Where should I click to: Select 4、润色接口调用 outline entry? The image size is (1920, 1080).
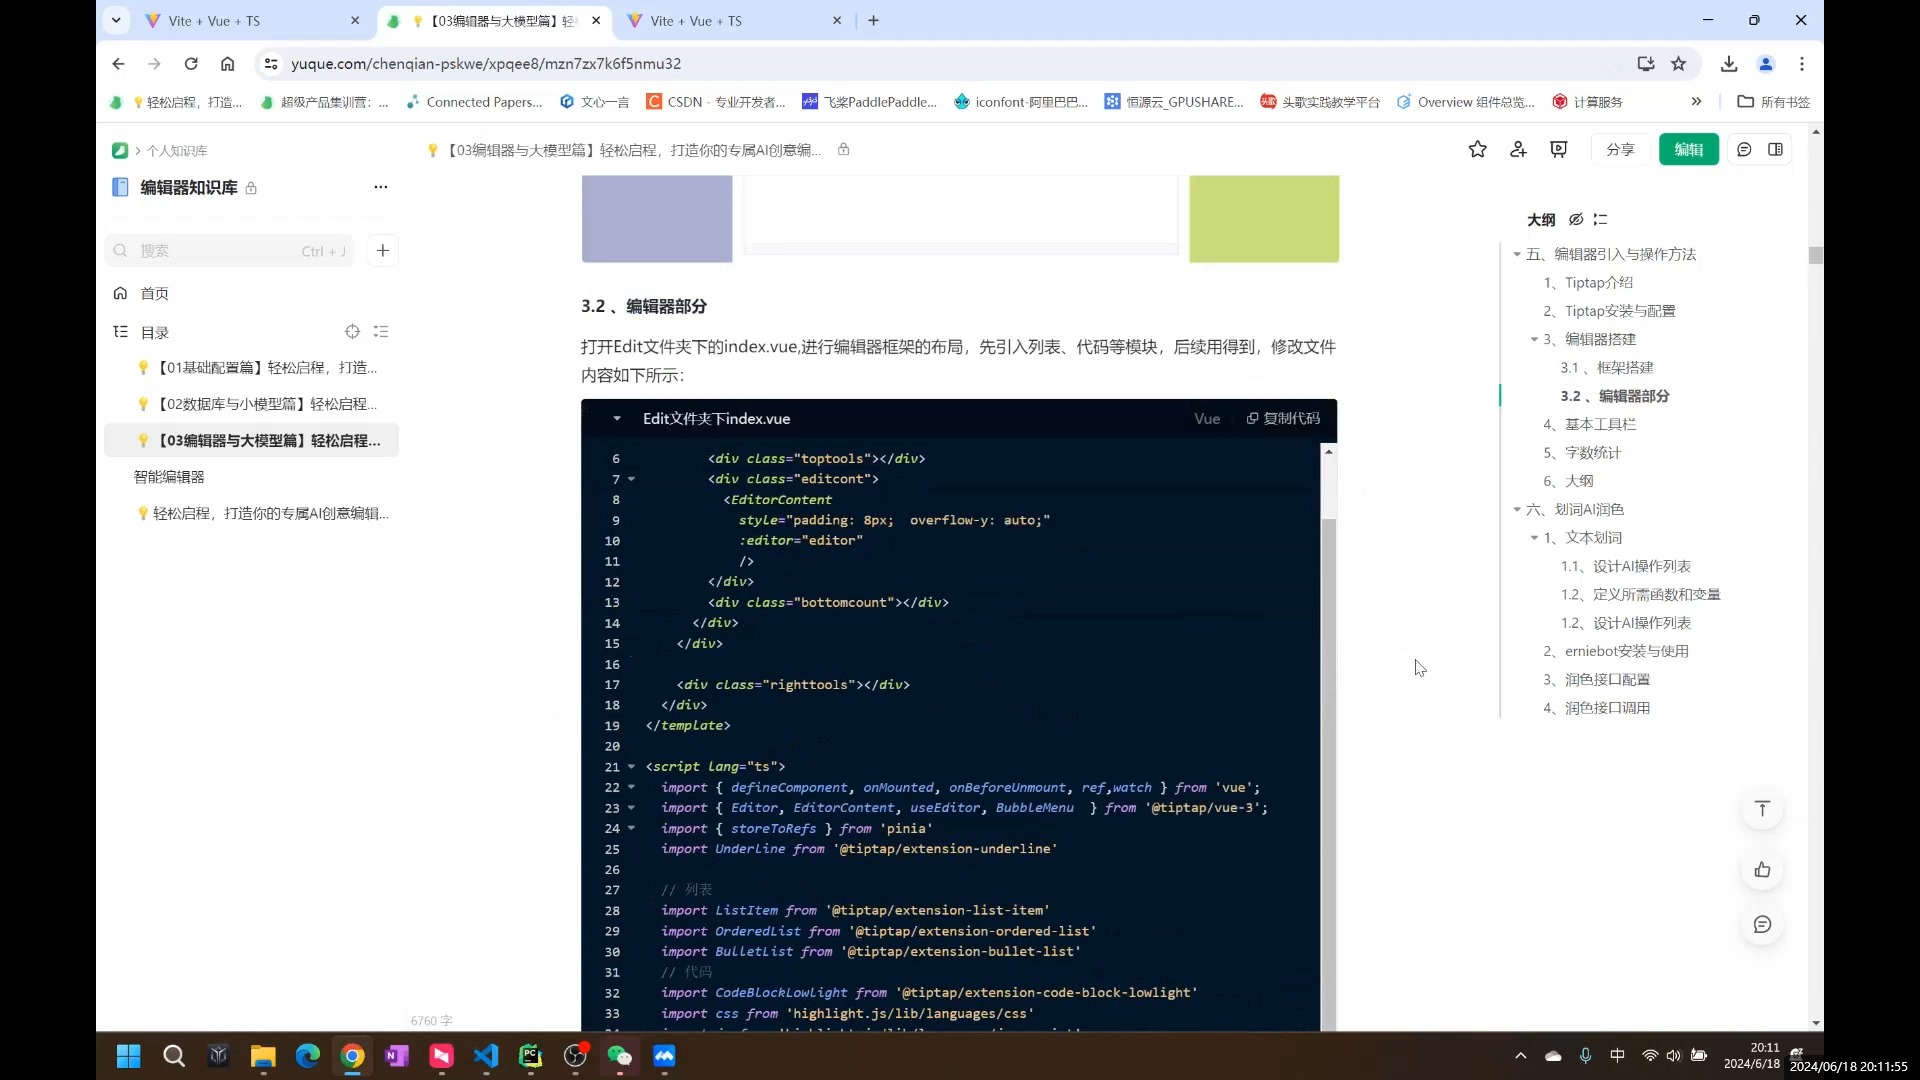pos(1597,708)
